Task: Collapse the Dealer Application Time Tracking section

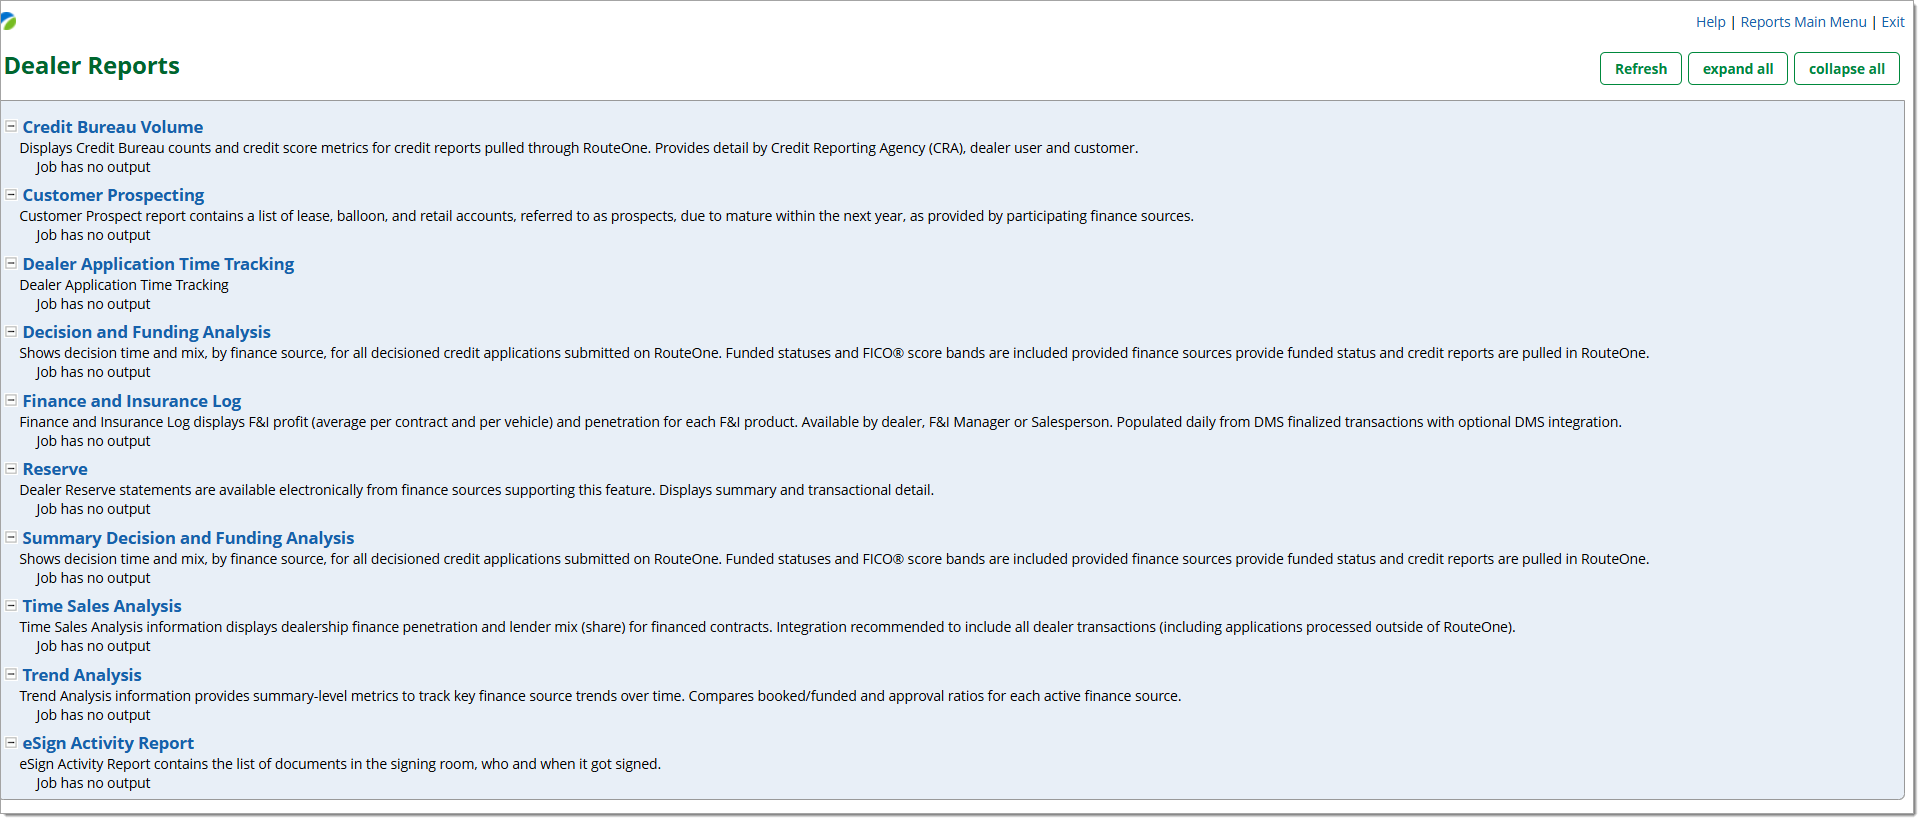Action: pyautogui.click(x=11, y=264)
